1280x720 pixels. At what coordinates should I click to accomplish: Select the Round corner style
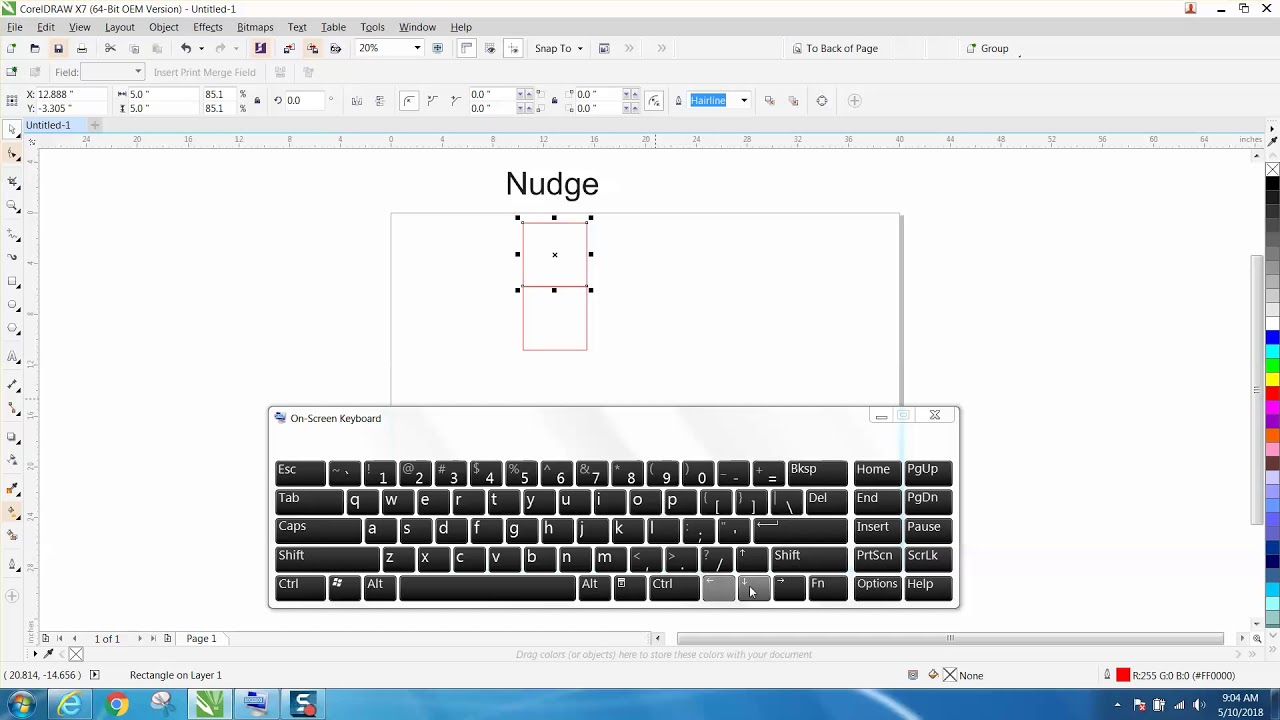click(409, 100)
